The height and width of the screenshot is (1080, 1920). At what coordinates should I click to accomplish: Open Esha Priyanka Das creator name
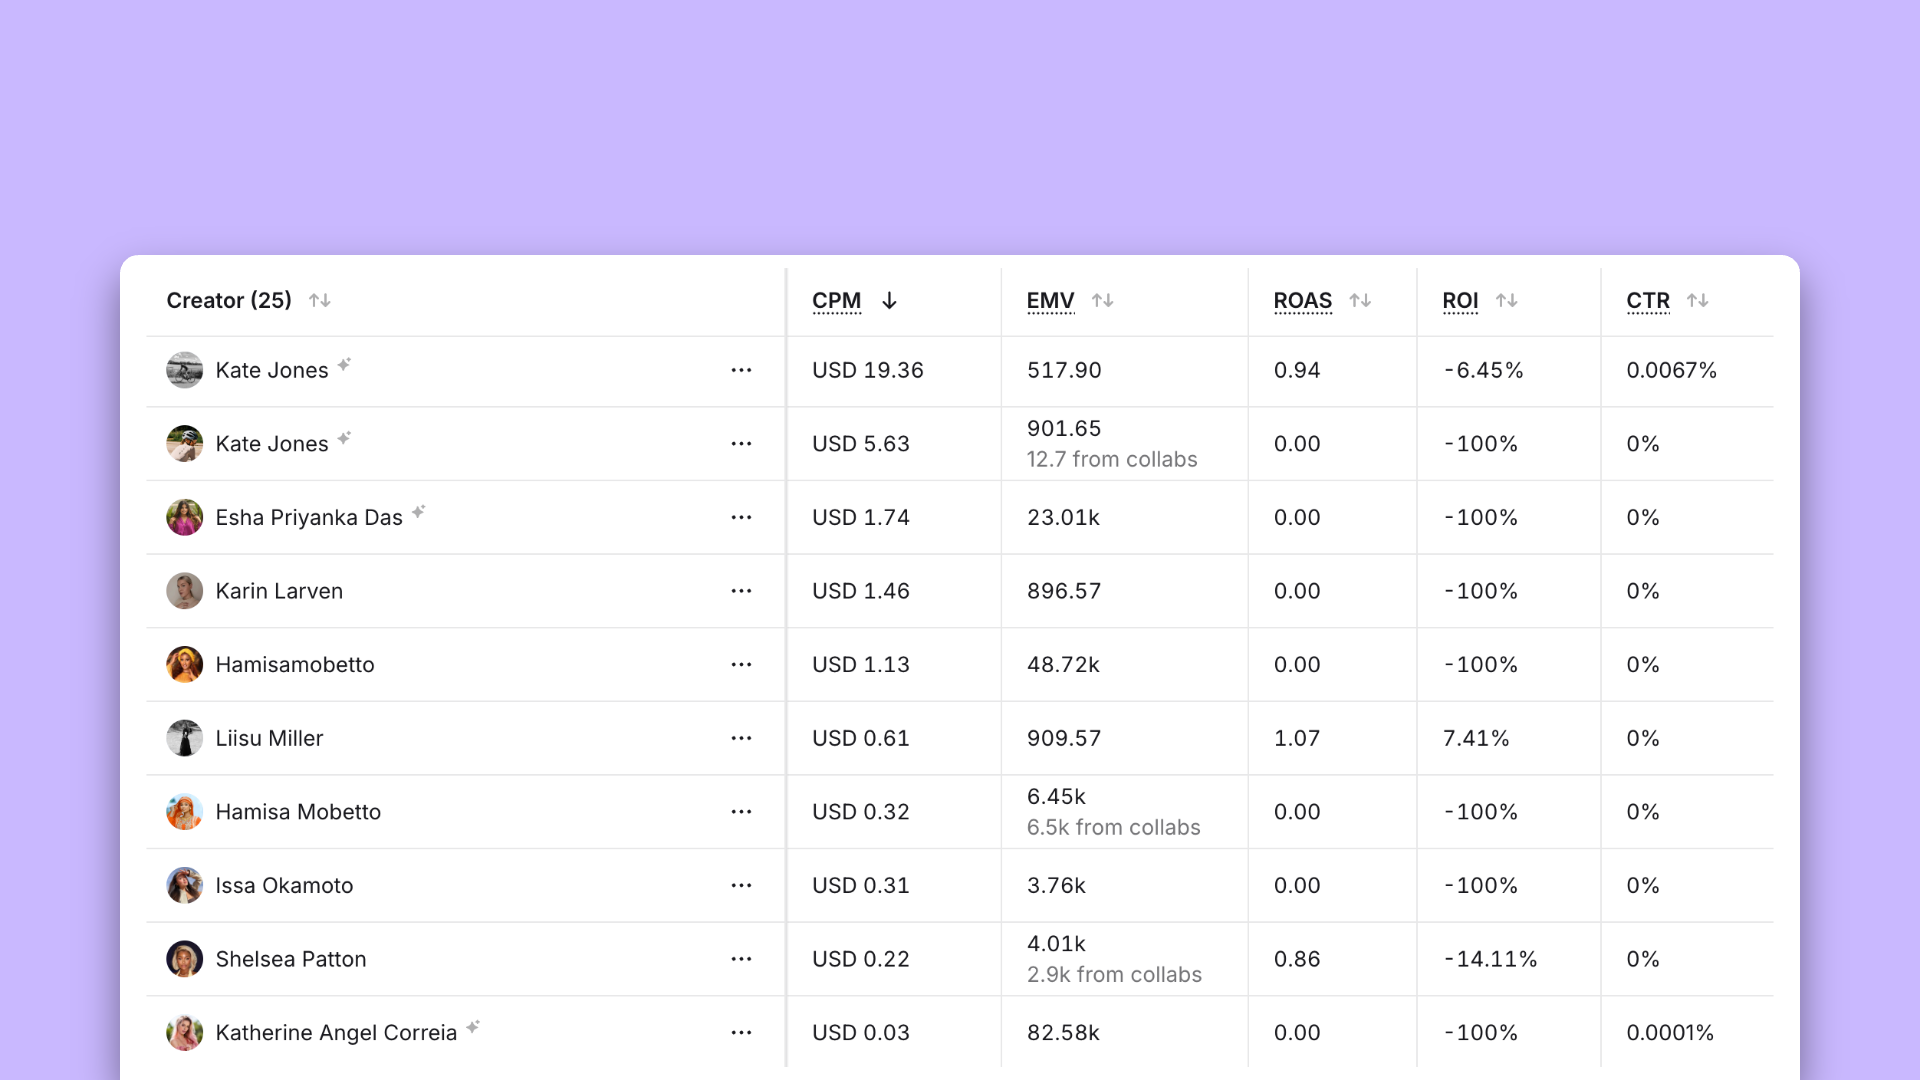point(309,518)
